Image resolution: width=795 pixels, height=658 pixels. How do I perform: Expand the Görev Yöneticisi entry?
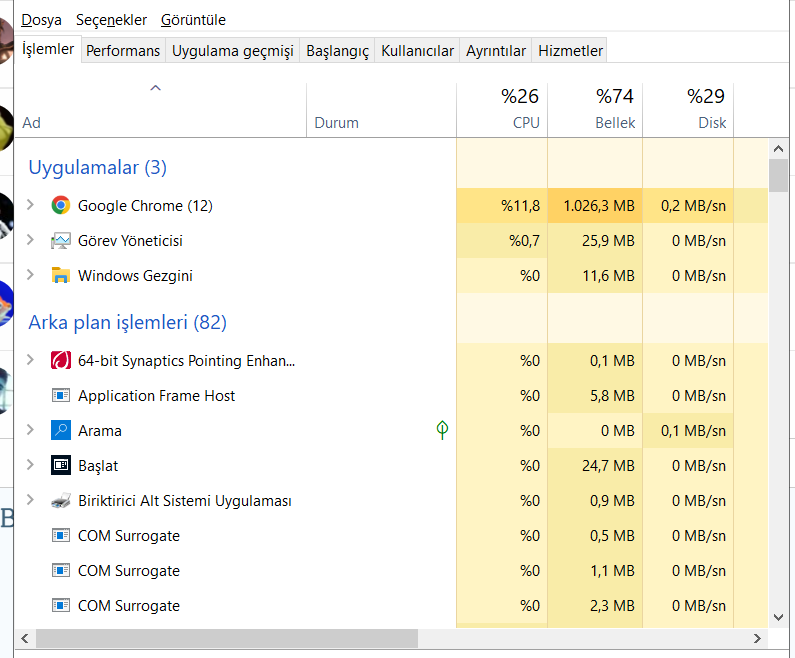click(x=30, y=240)
